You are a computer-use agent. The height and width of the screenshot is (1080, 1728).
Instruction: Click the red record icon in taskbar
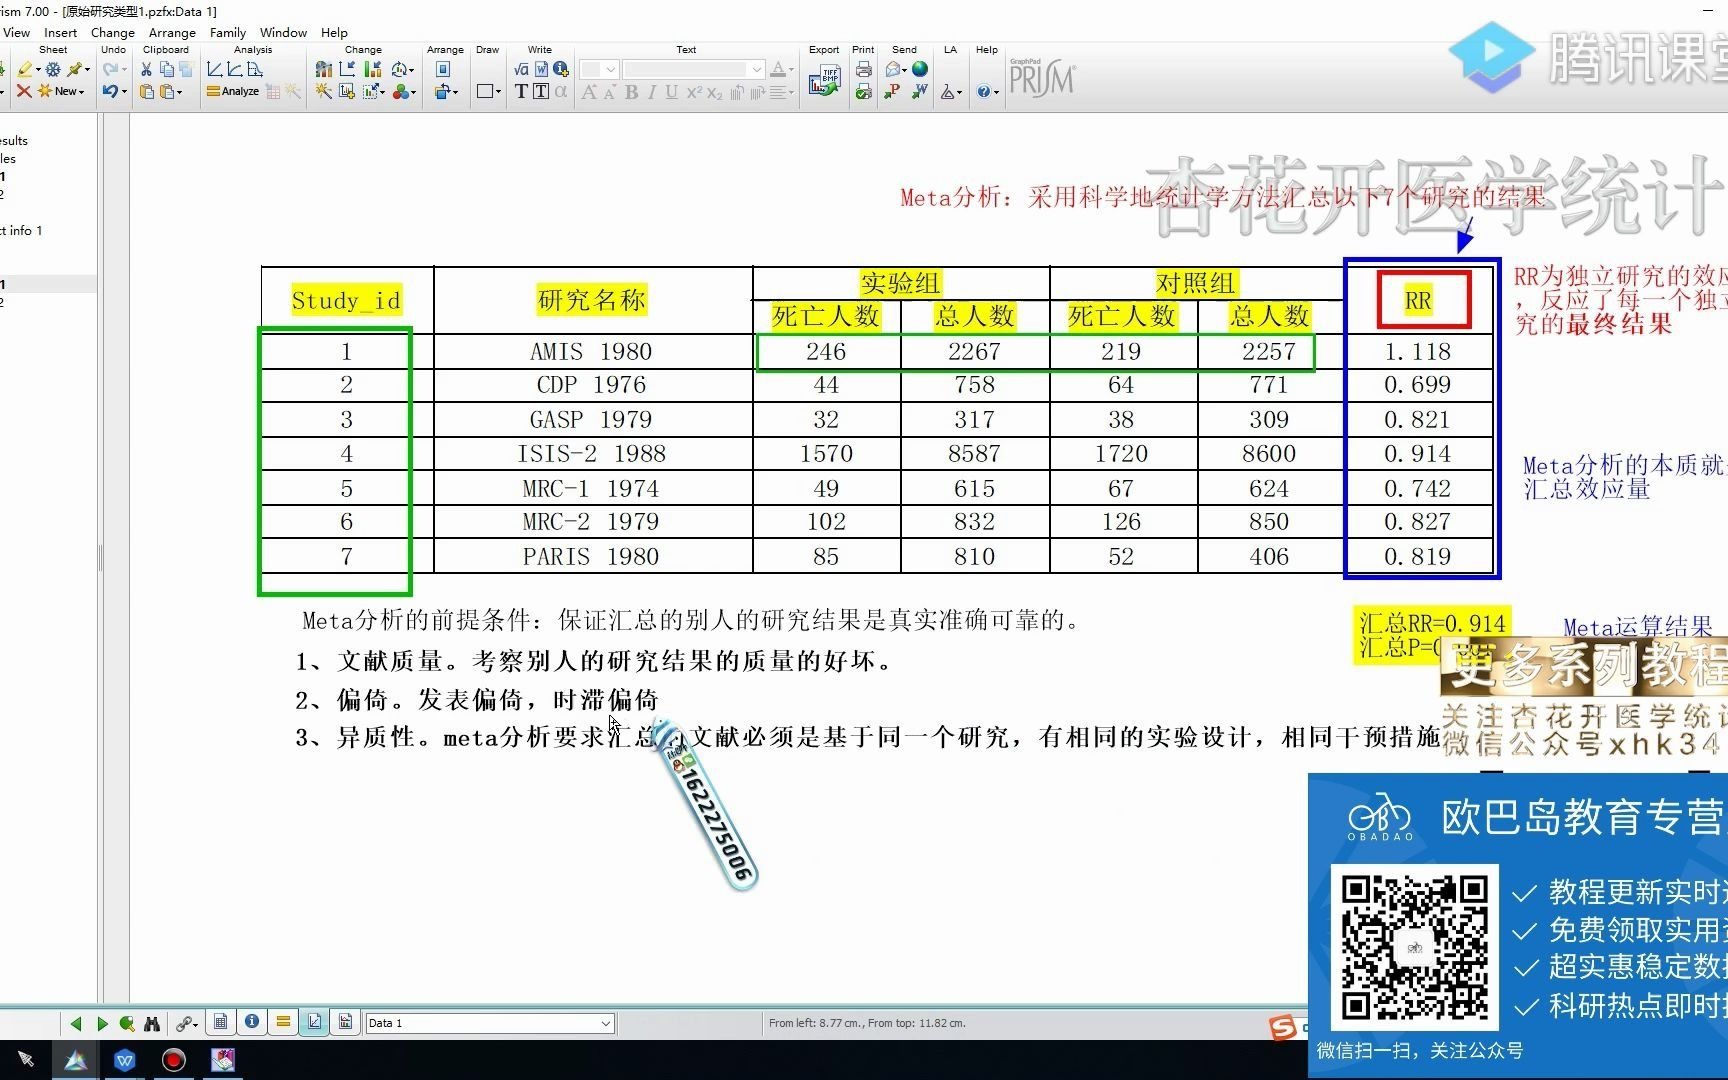coord(174,1060)
